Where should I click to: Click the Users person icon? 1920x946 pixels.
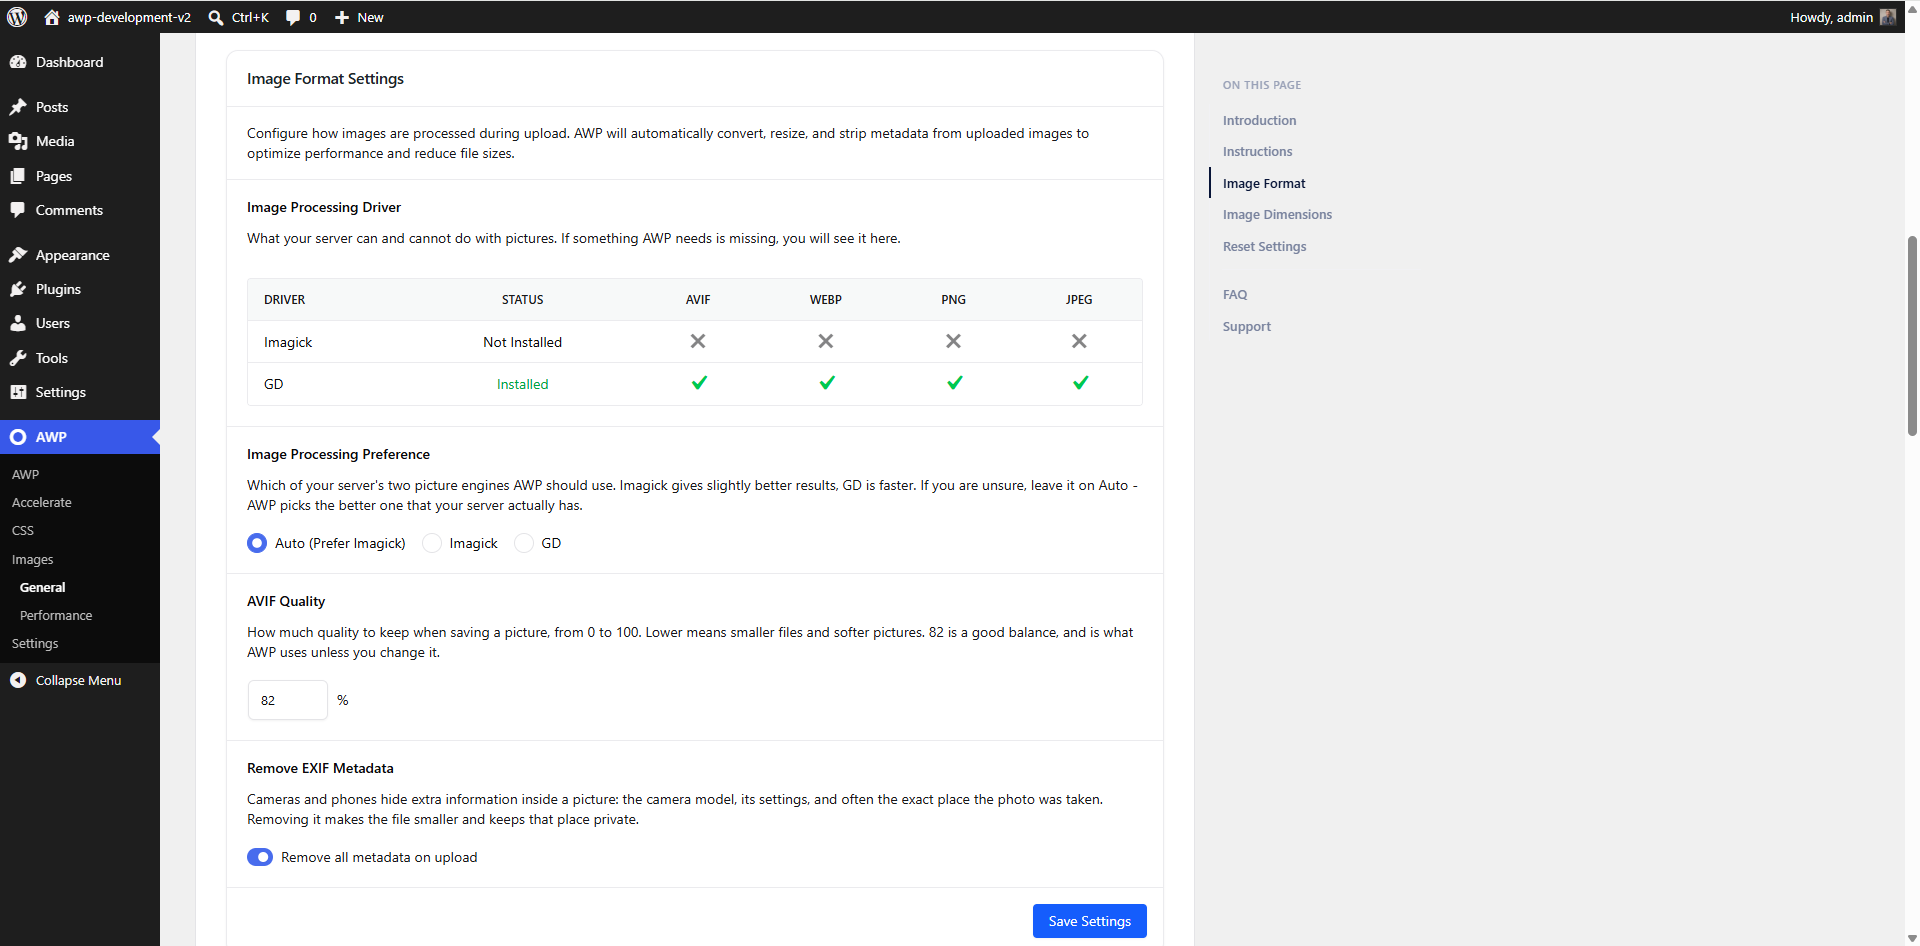(x=18, y=323)
